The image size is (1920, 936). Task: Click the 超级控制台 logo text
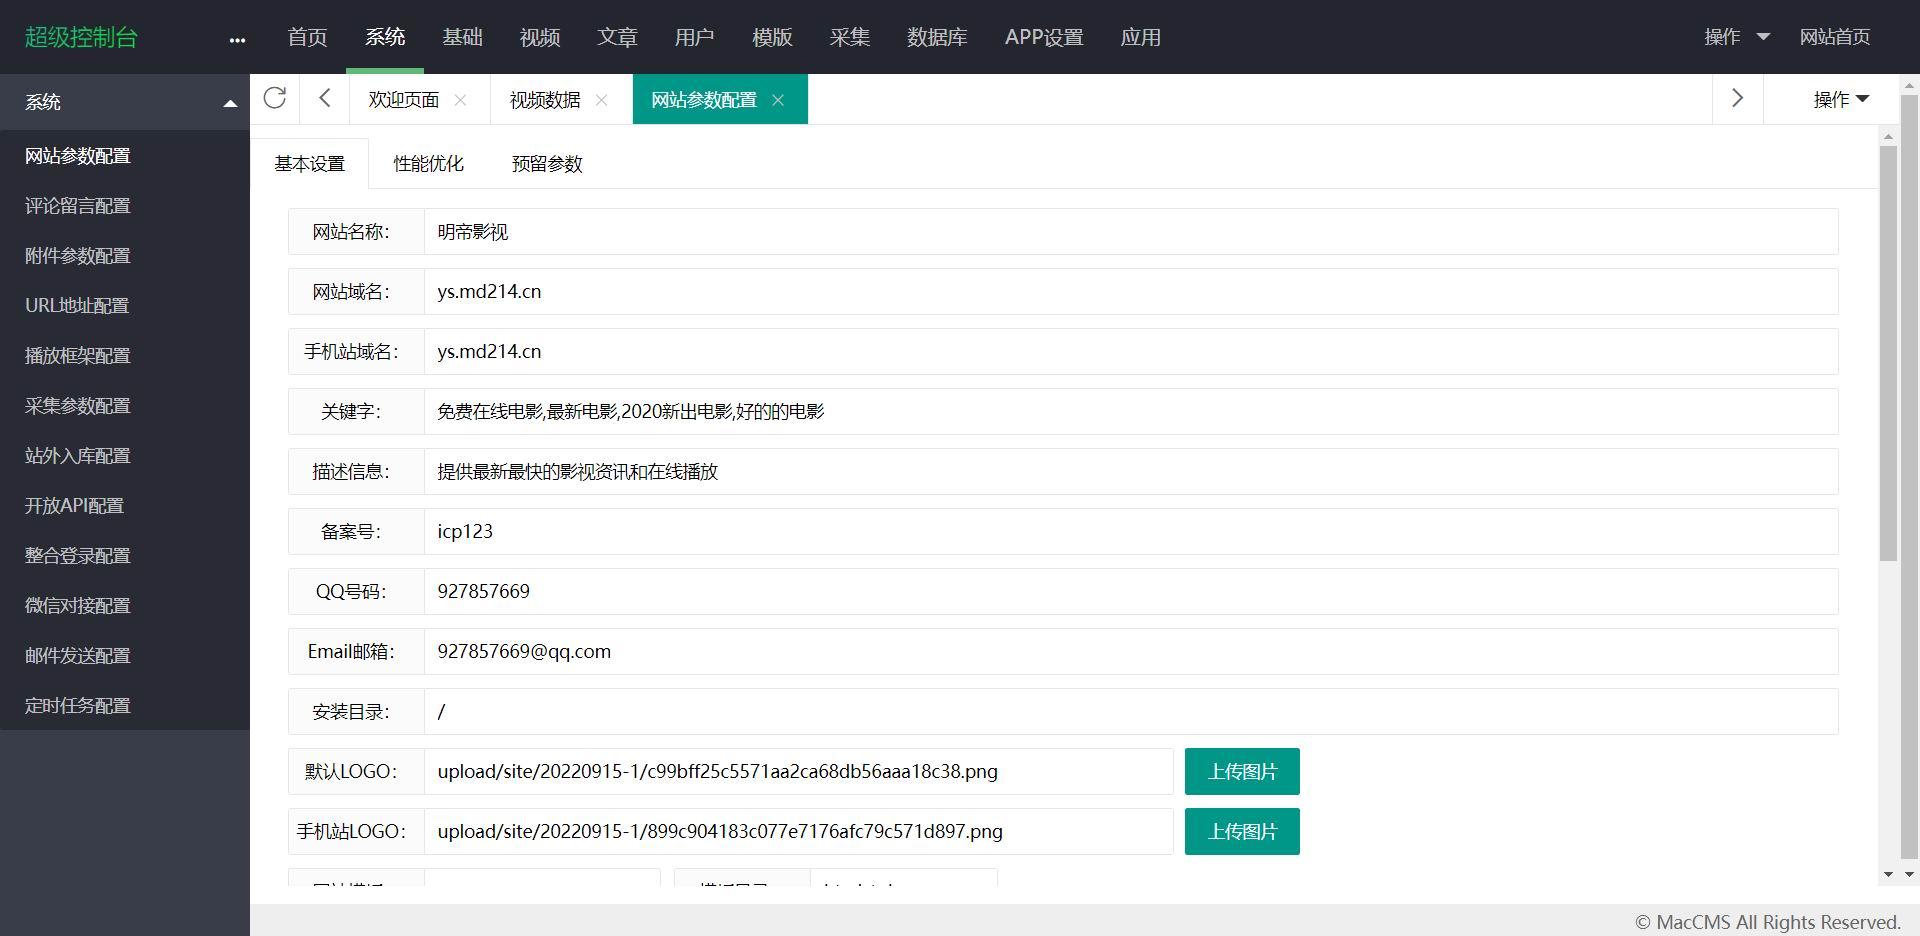click(81, 37)
